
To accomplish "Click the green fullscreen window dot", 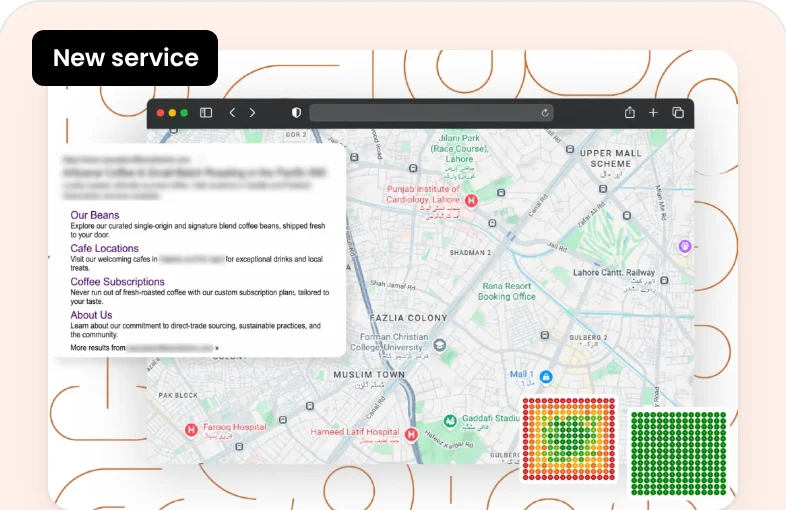I will (184, 113).
